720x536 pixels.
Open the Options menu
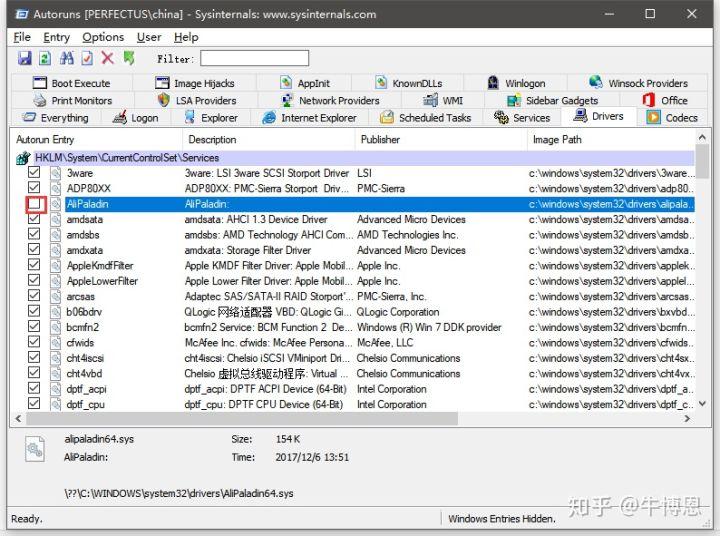coord(103,37)
